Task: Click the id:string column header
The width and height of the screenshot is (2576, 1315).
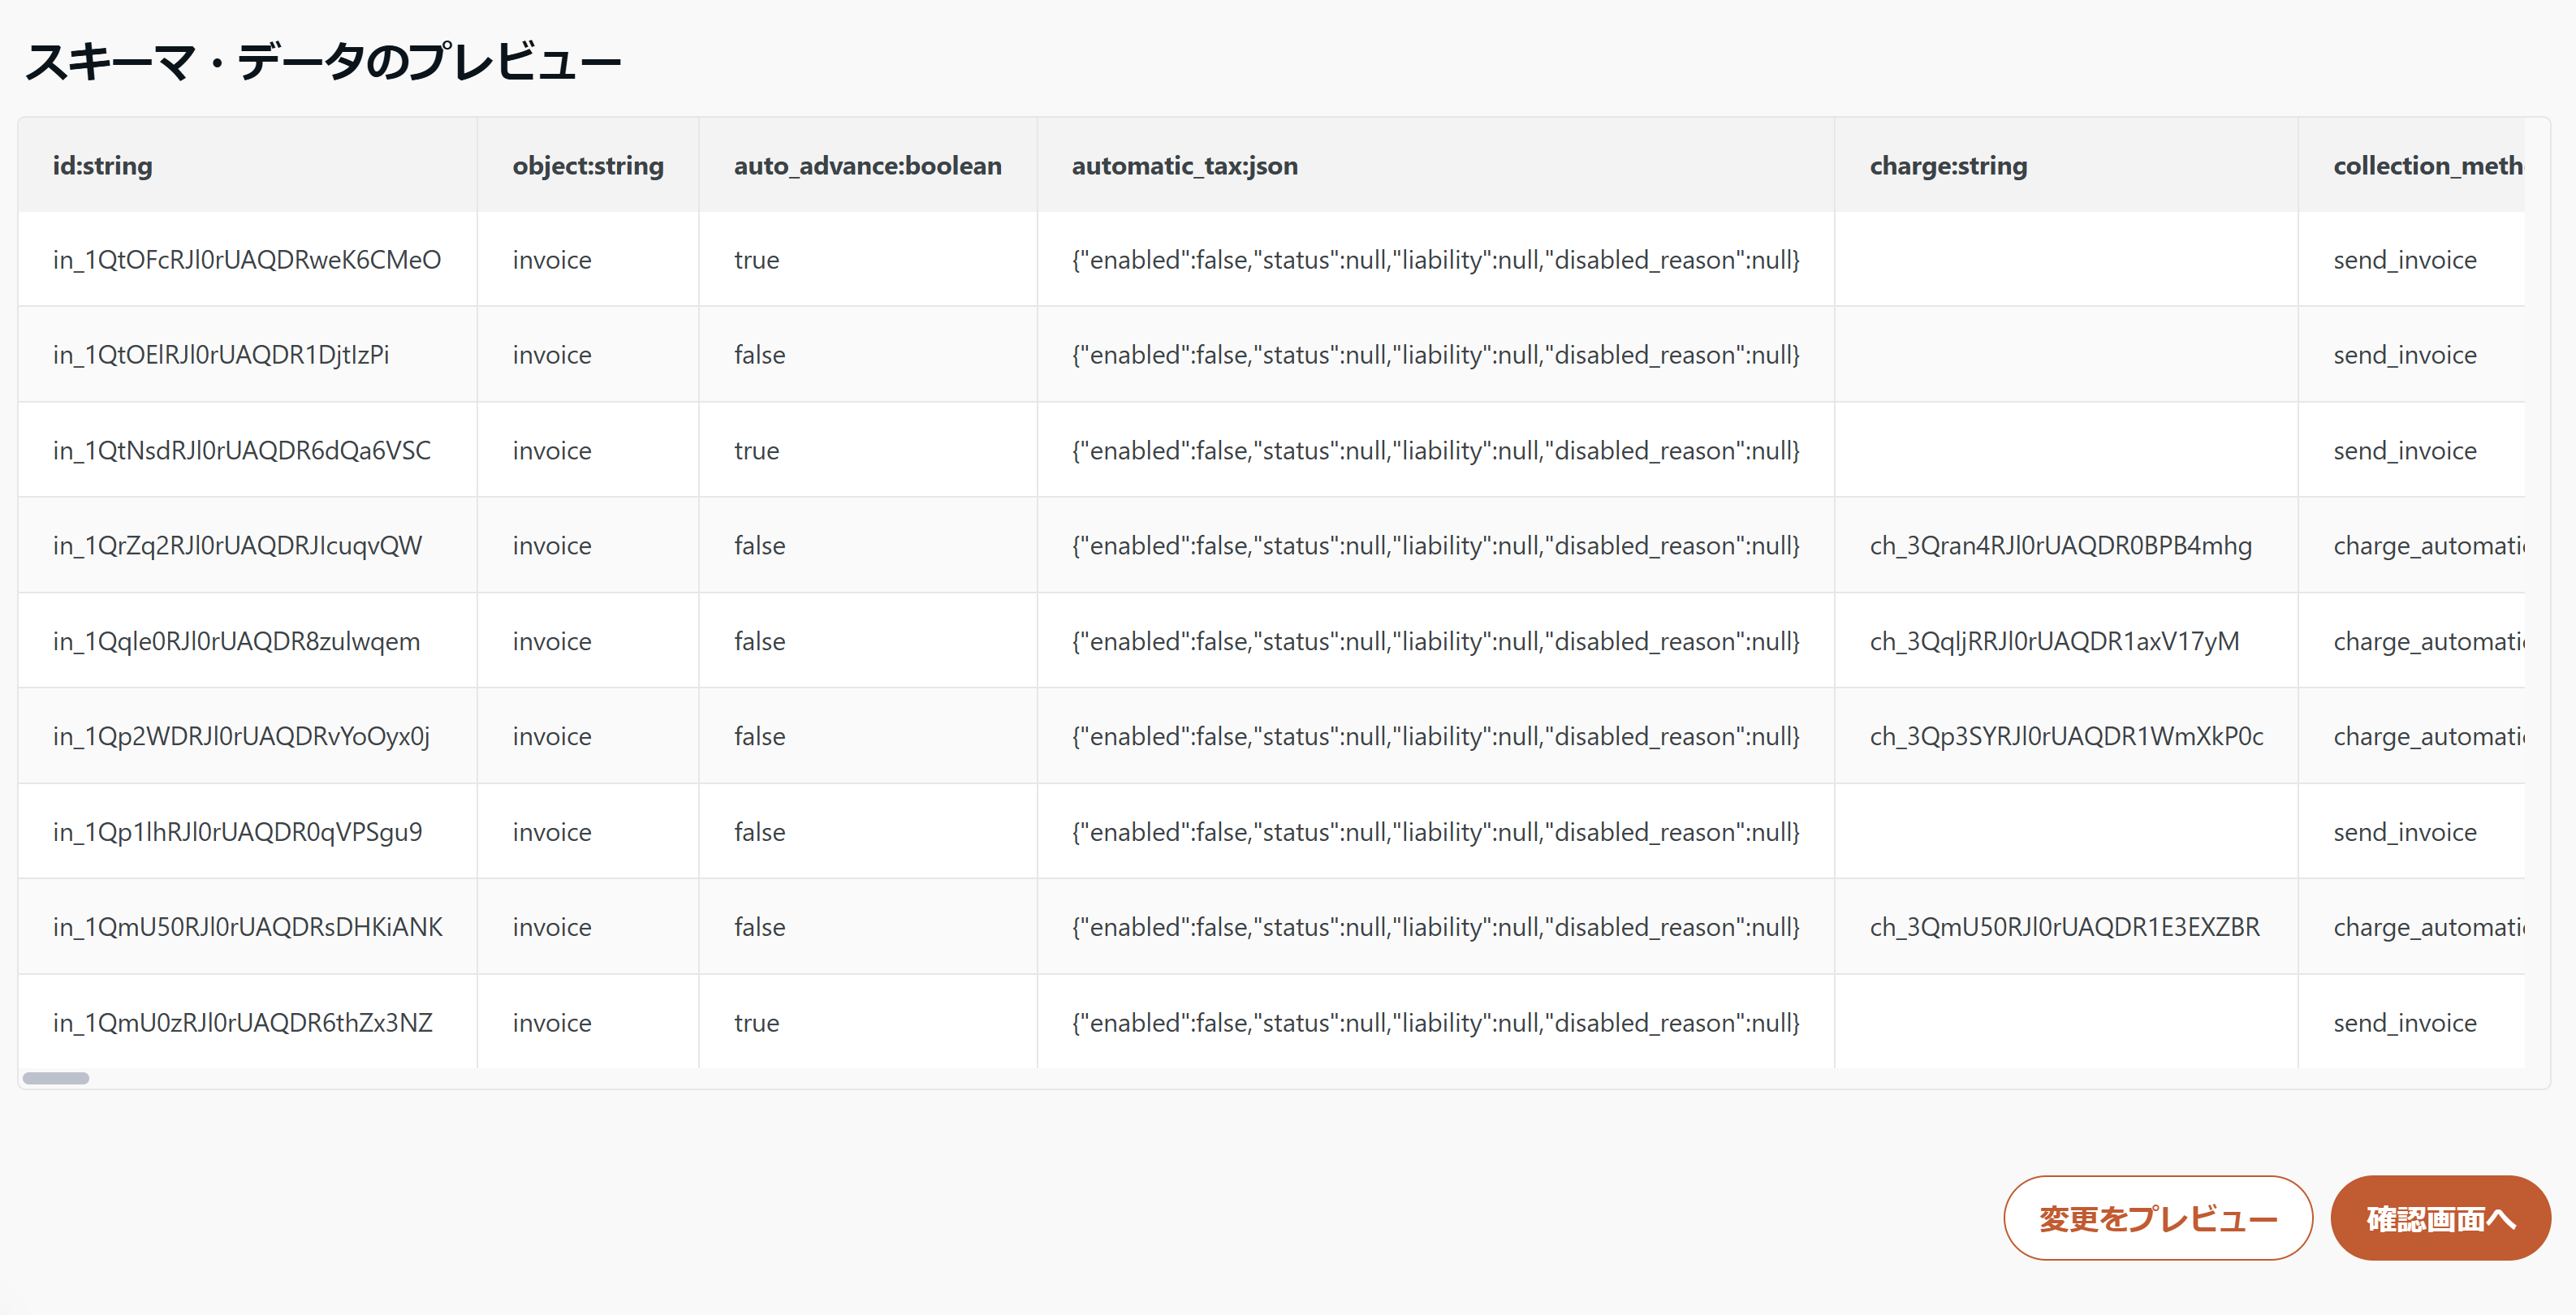Action: [103, 166]
